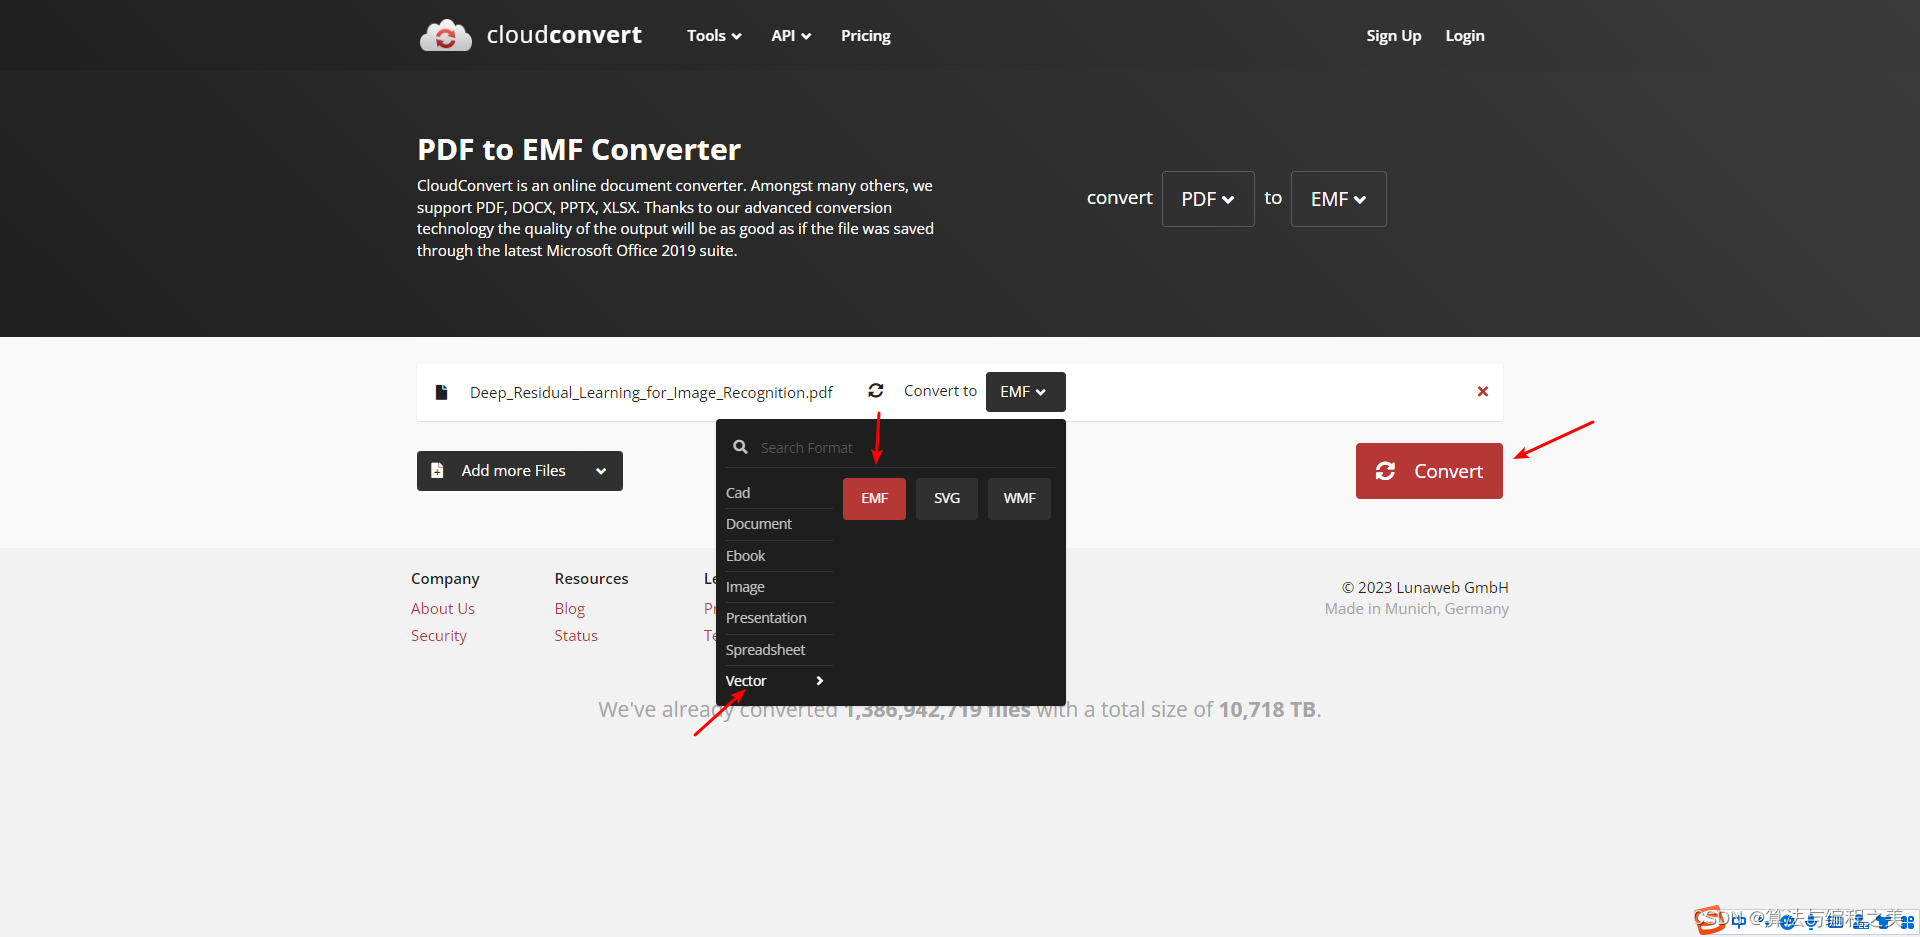Open the Tools menu
This screenshot has height=937, width=1920.
[x=714, y=35]
